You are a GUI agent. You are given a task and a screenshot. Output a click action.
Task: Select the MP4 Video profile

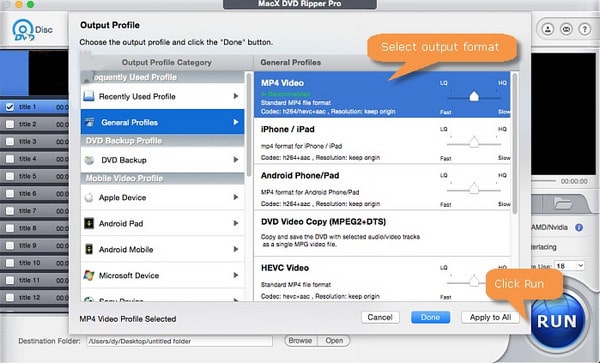pyautogui.click(x=382, y=95)
